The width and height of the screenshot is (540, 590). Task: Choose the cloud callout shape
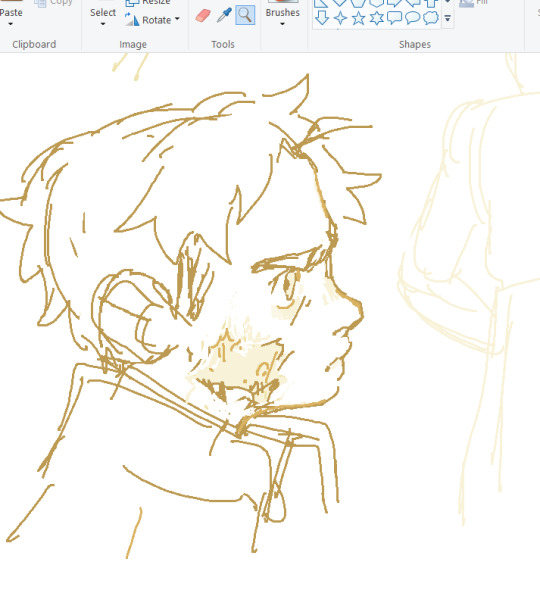[431, 18]
